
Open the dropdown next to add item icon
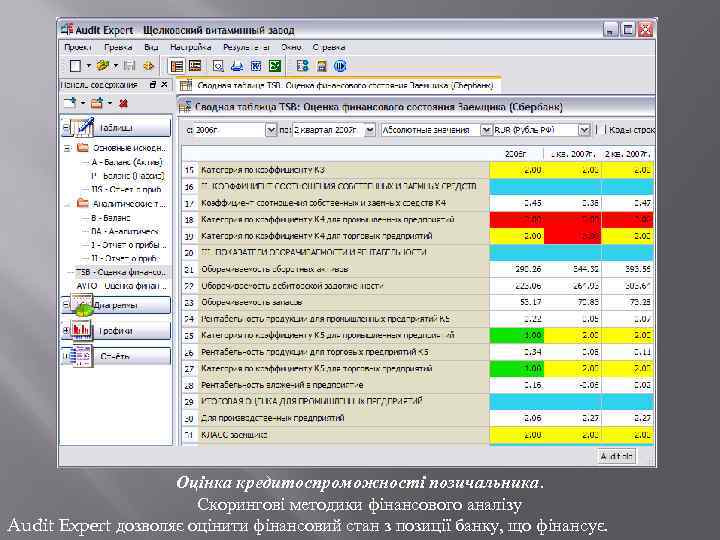83,103
